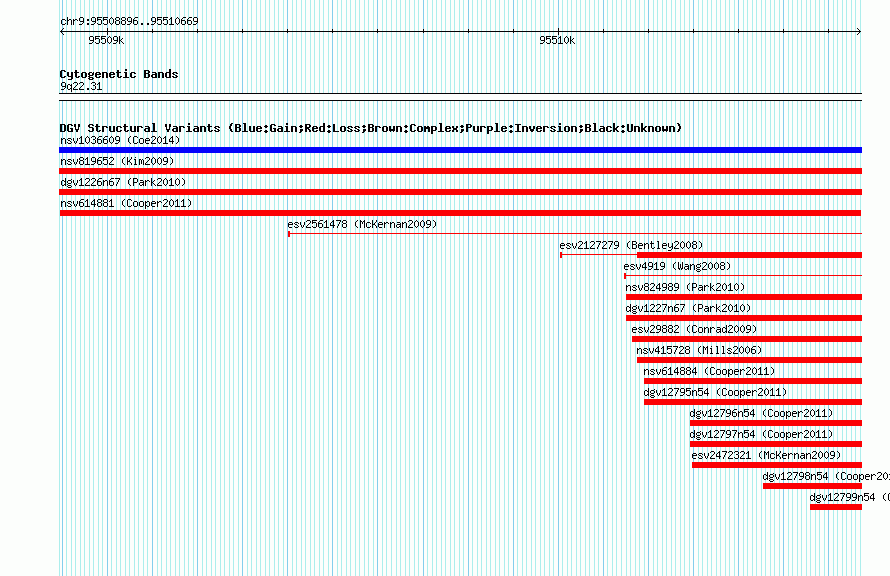This screenshot has height=576, width=890.
Task: Click the red bar under dgv12798n54
Action: 812,486
